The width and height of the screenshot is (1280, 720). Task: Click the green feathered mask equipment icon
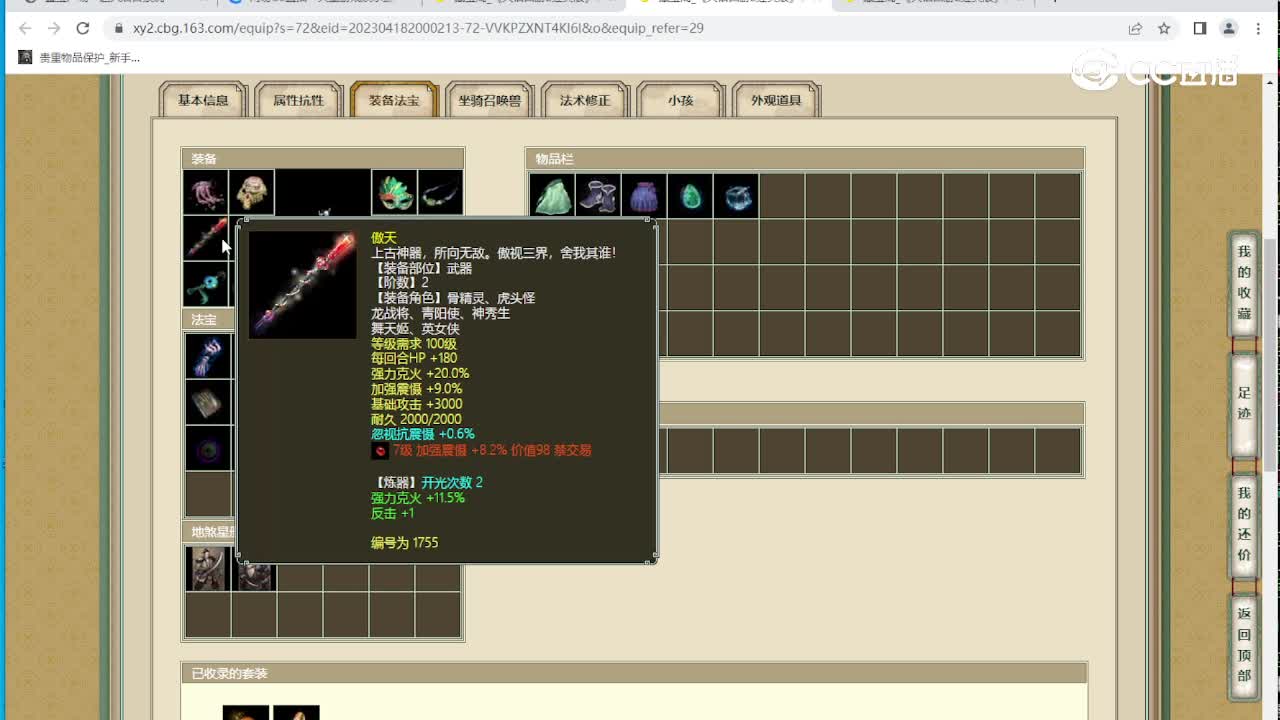click(x=394, y=192)
